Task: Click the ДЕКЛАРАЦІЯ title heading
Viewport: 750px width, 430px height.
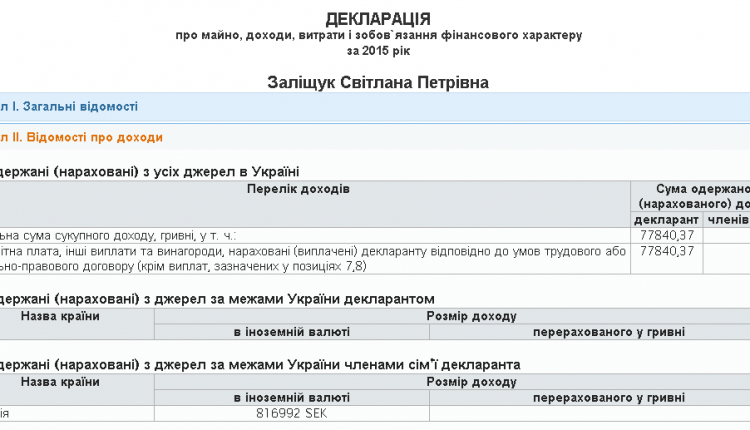Action: pyautogui.click(x=378, y=19)
